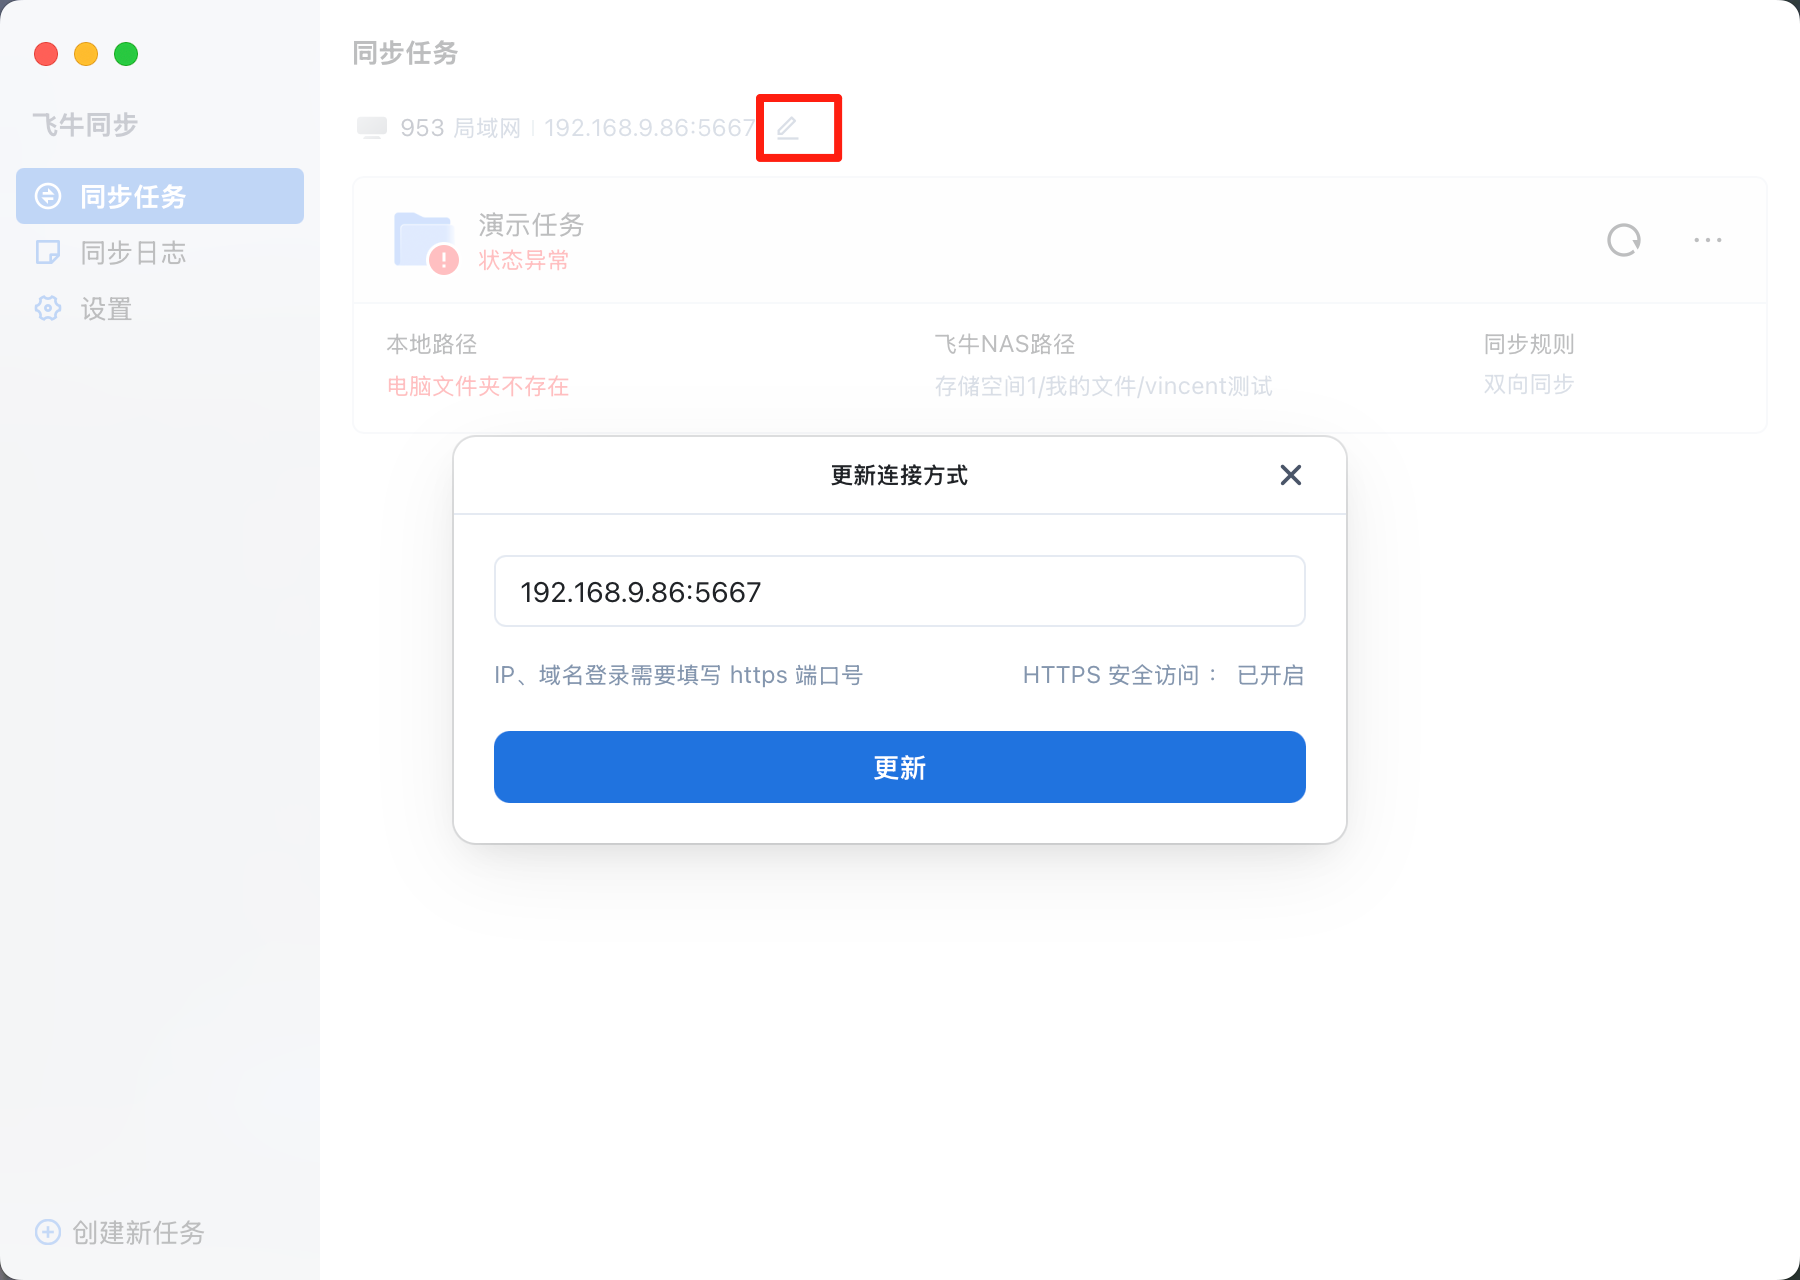The width and height of the screenshot is (1800, 1280).
Task: Open the 同步任务 sidebar item
Action: [x=160, y=196]
